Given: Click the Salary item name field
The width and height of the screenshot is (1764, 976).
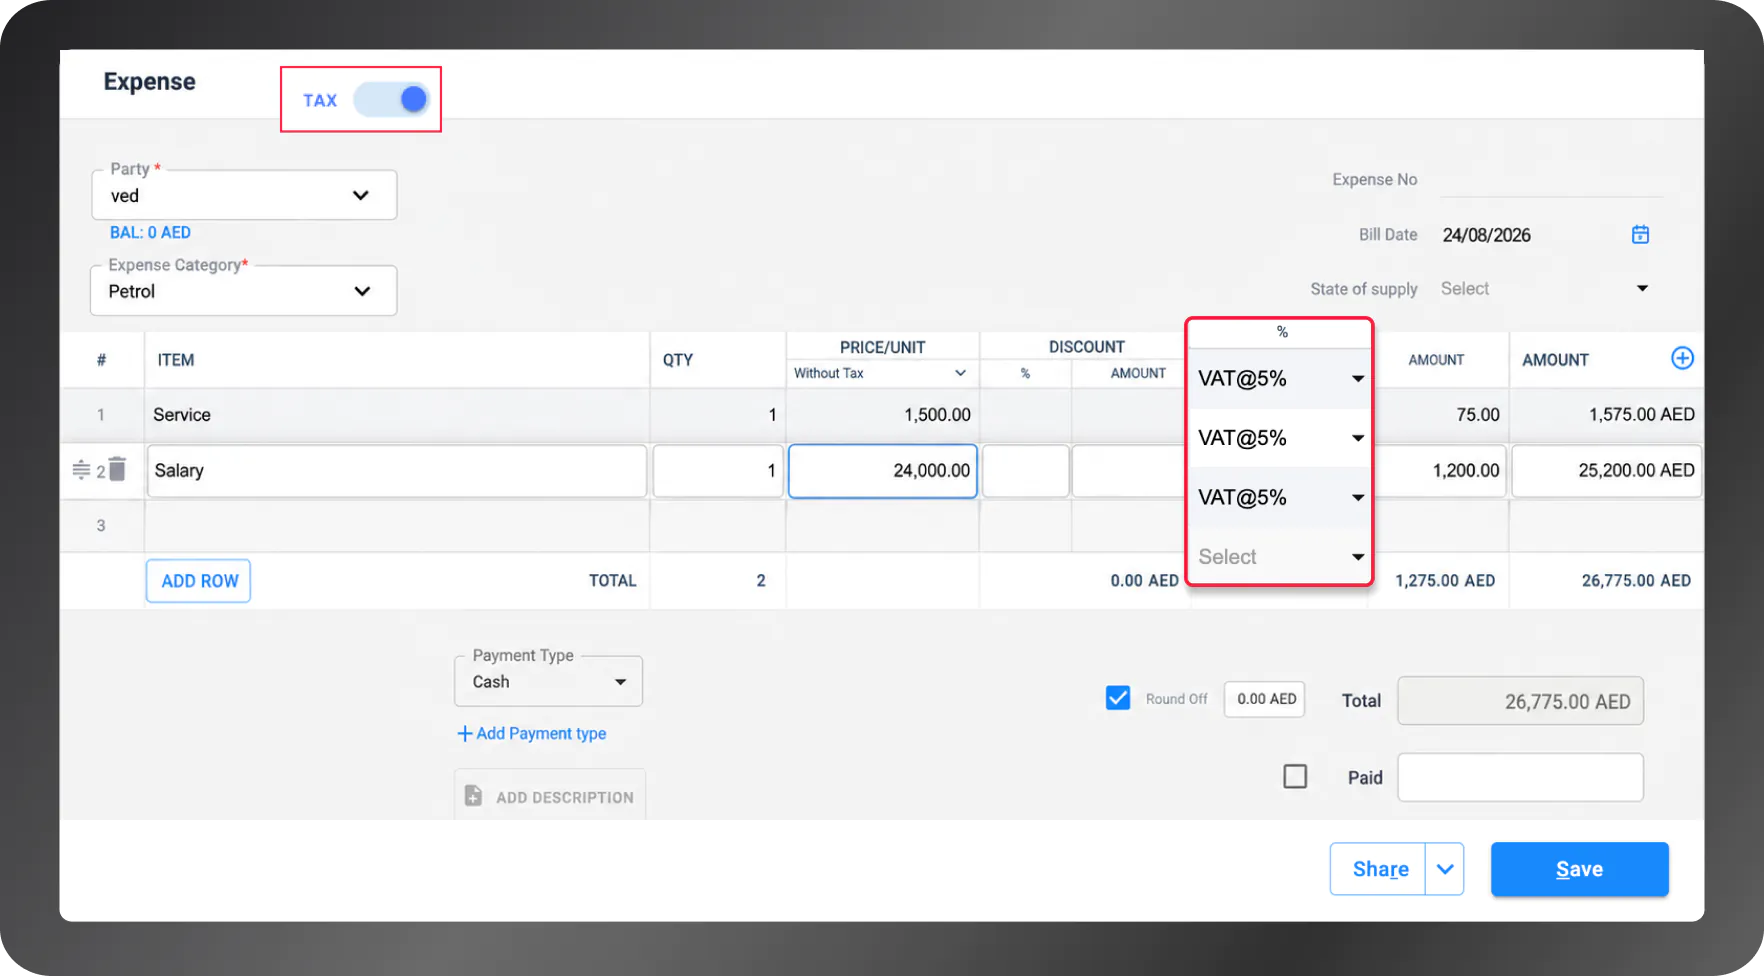Looking at the screenshot, I should point(397,470).
